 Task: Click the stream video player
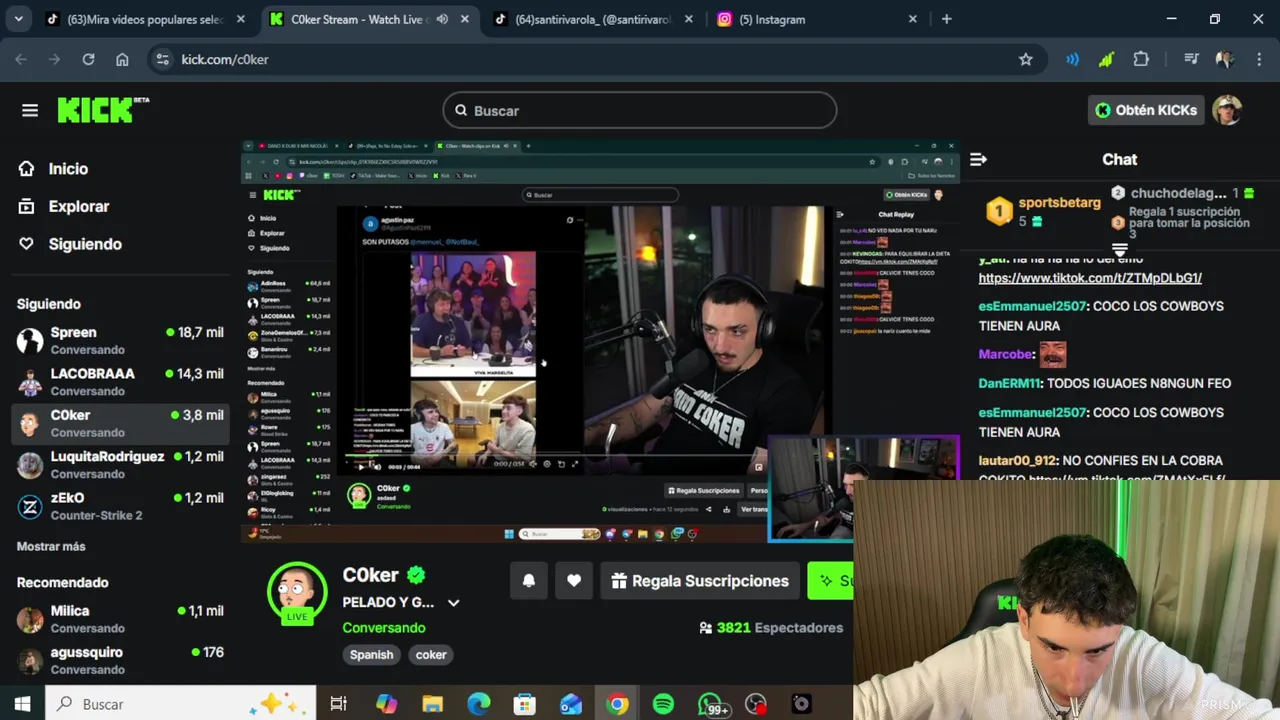[600, 340]
